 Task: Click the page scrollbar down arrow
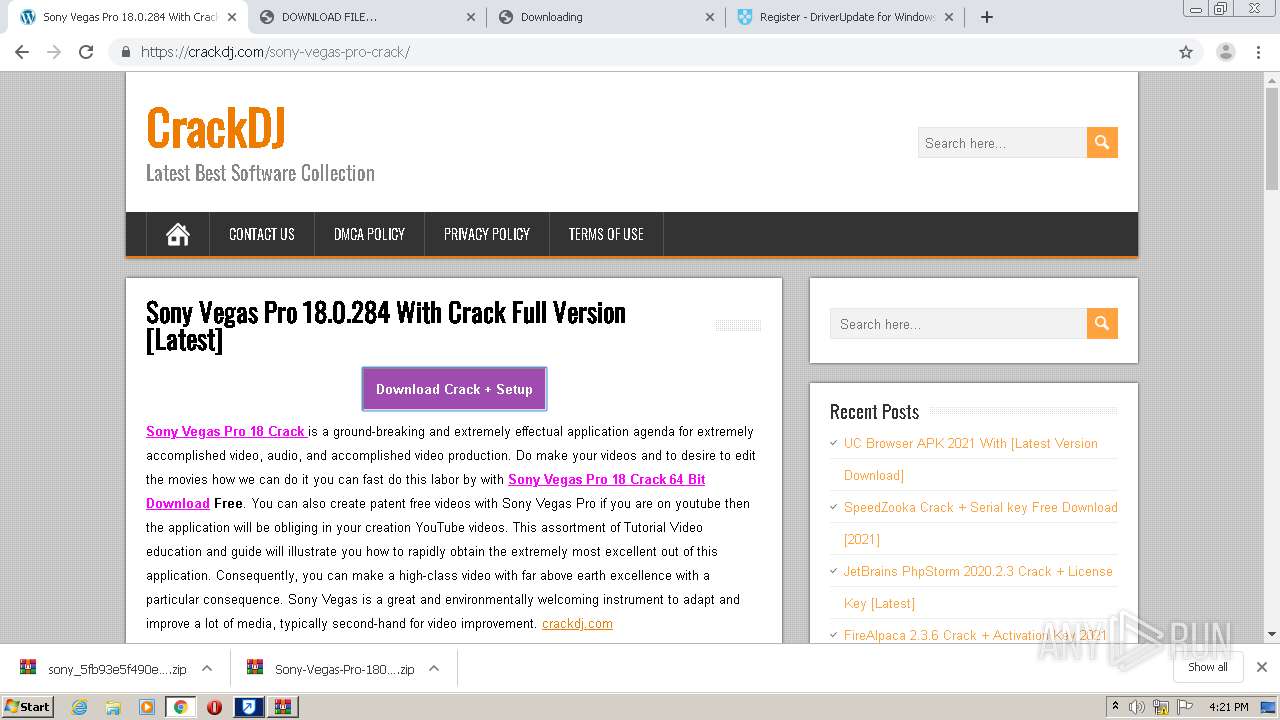(x=1271, y=634)
